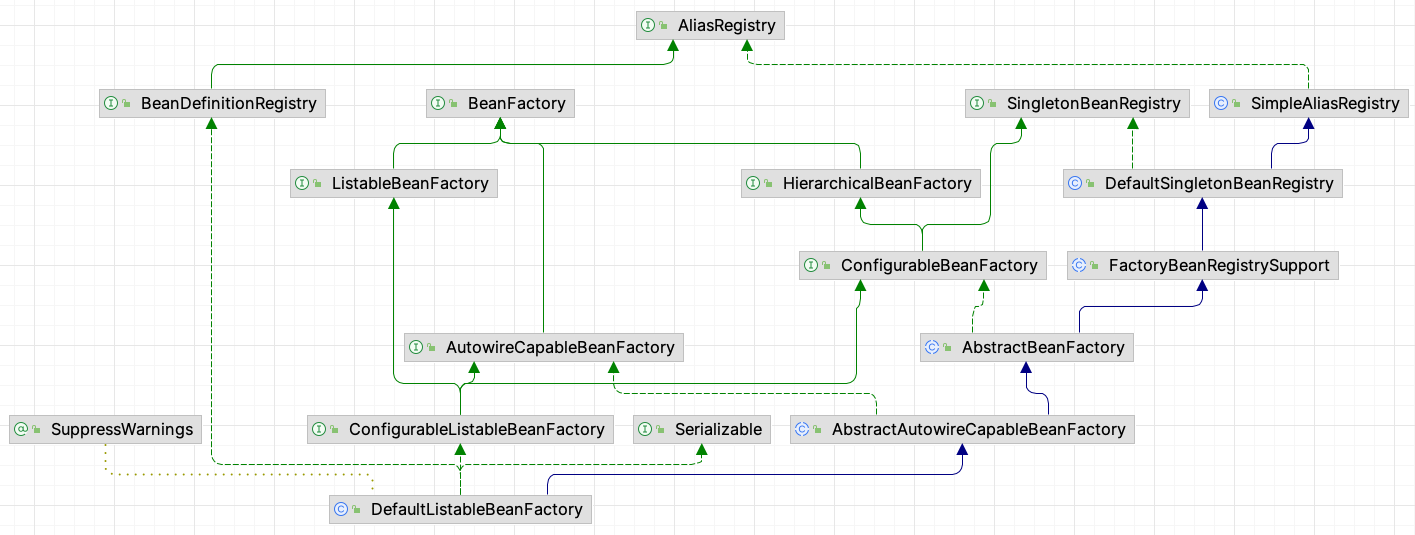Click the interface icon on the BeanFactory node

[438, 103]
